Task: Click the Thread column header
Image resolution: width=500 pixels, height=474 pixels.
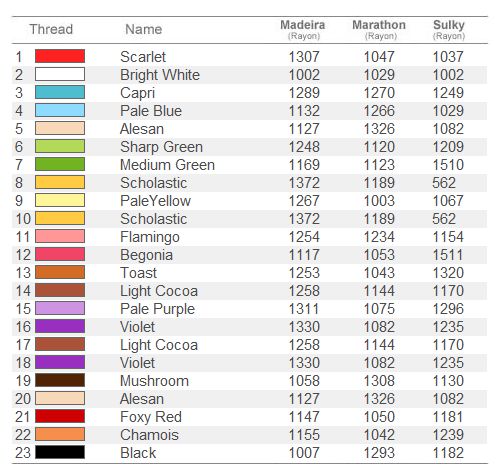Action: click(x=51, y=29)
